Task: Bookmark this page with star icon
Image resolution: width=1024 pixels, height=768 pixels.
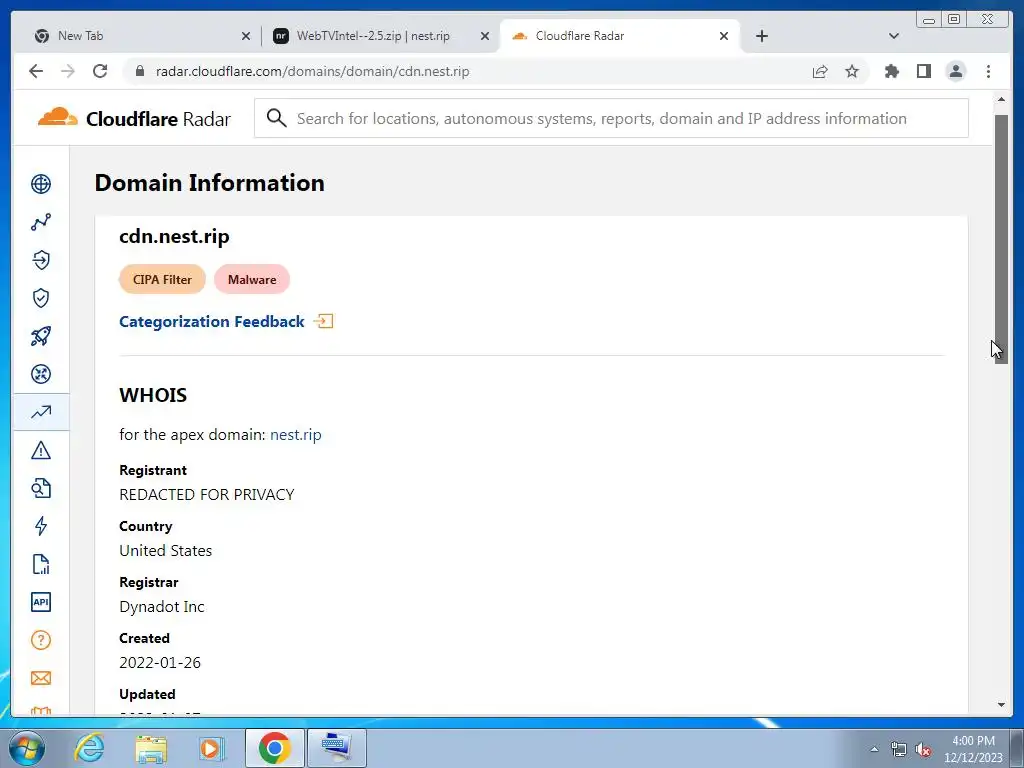Action: coord(852,71)
